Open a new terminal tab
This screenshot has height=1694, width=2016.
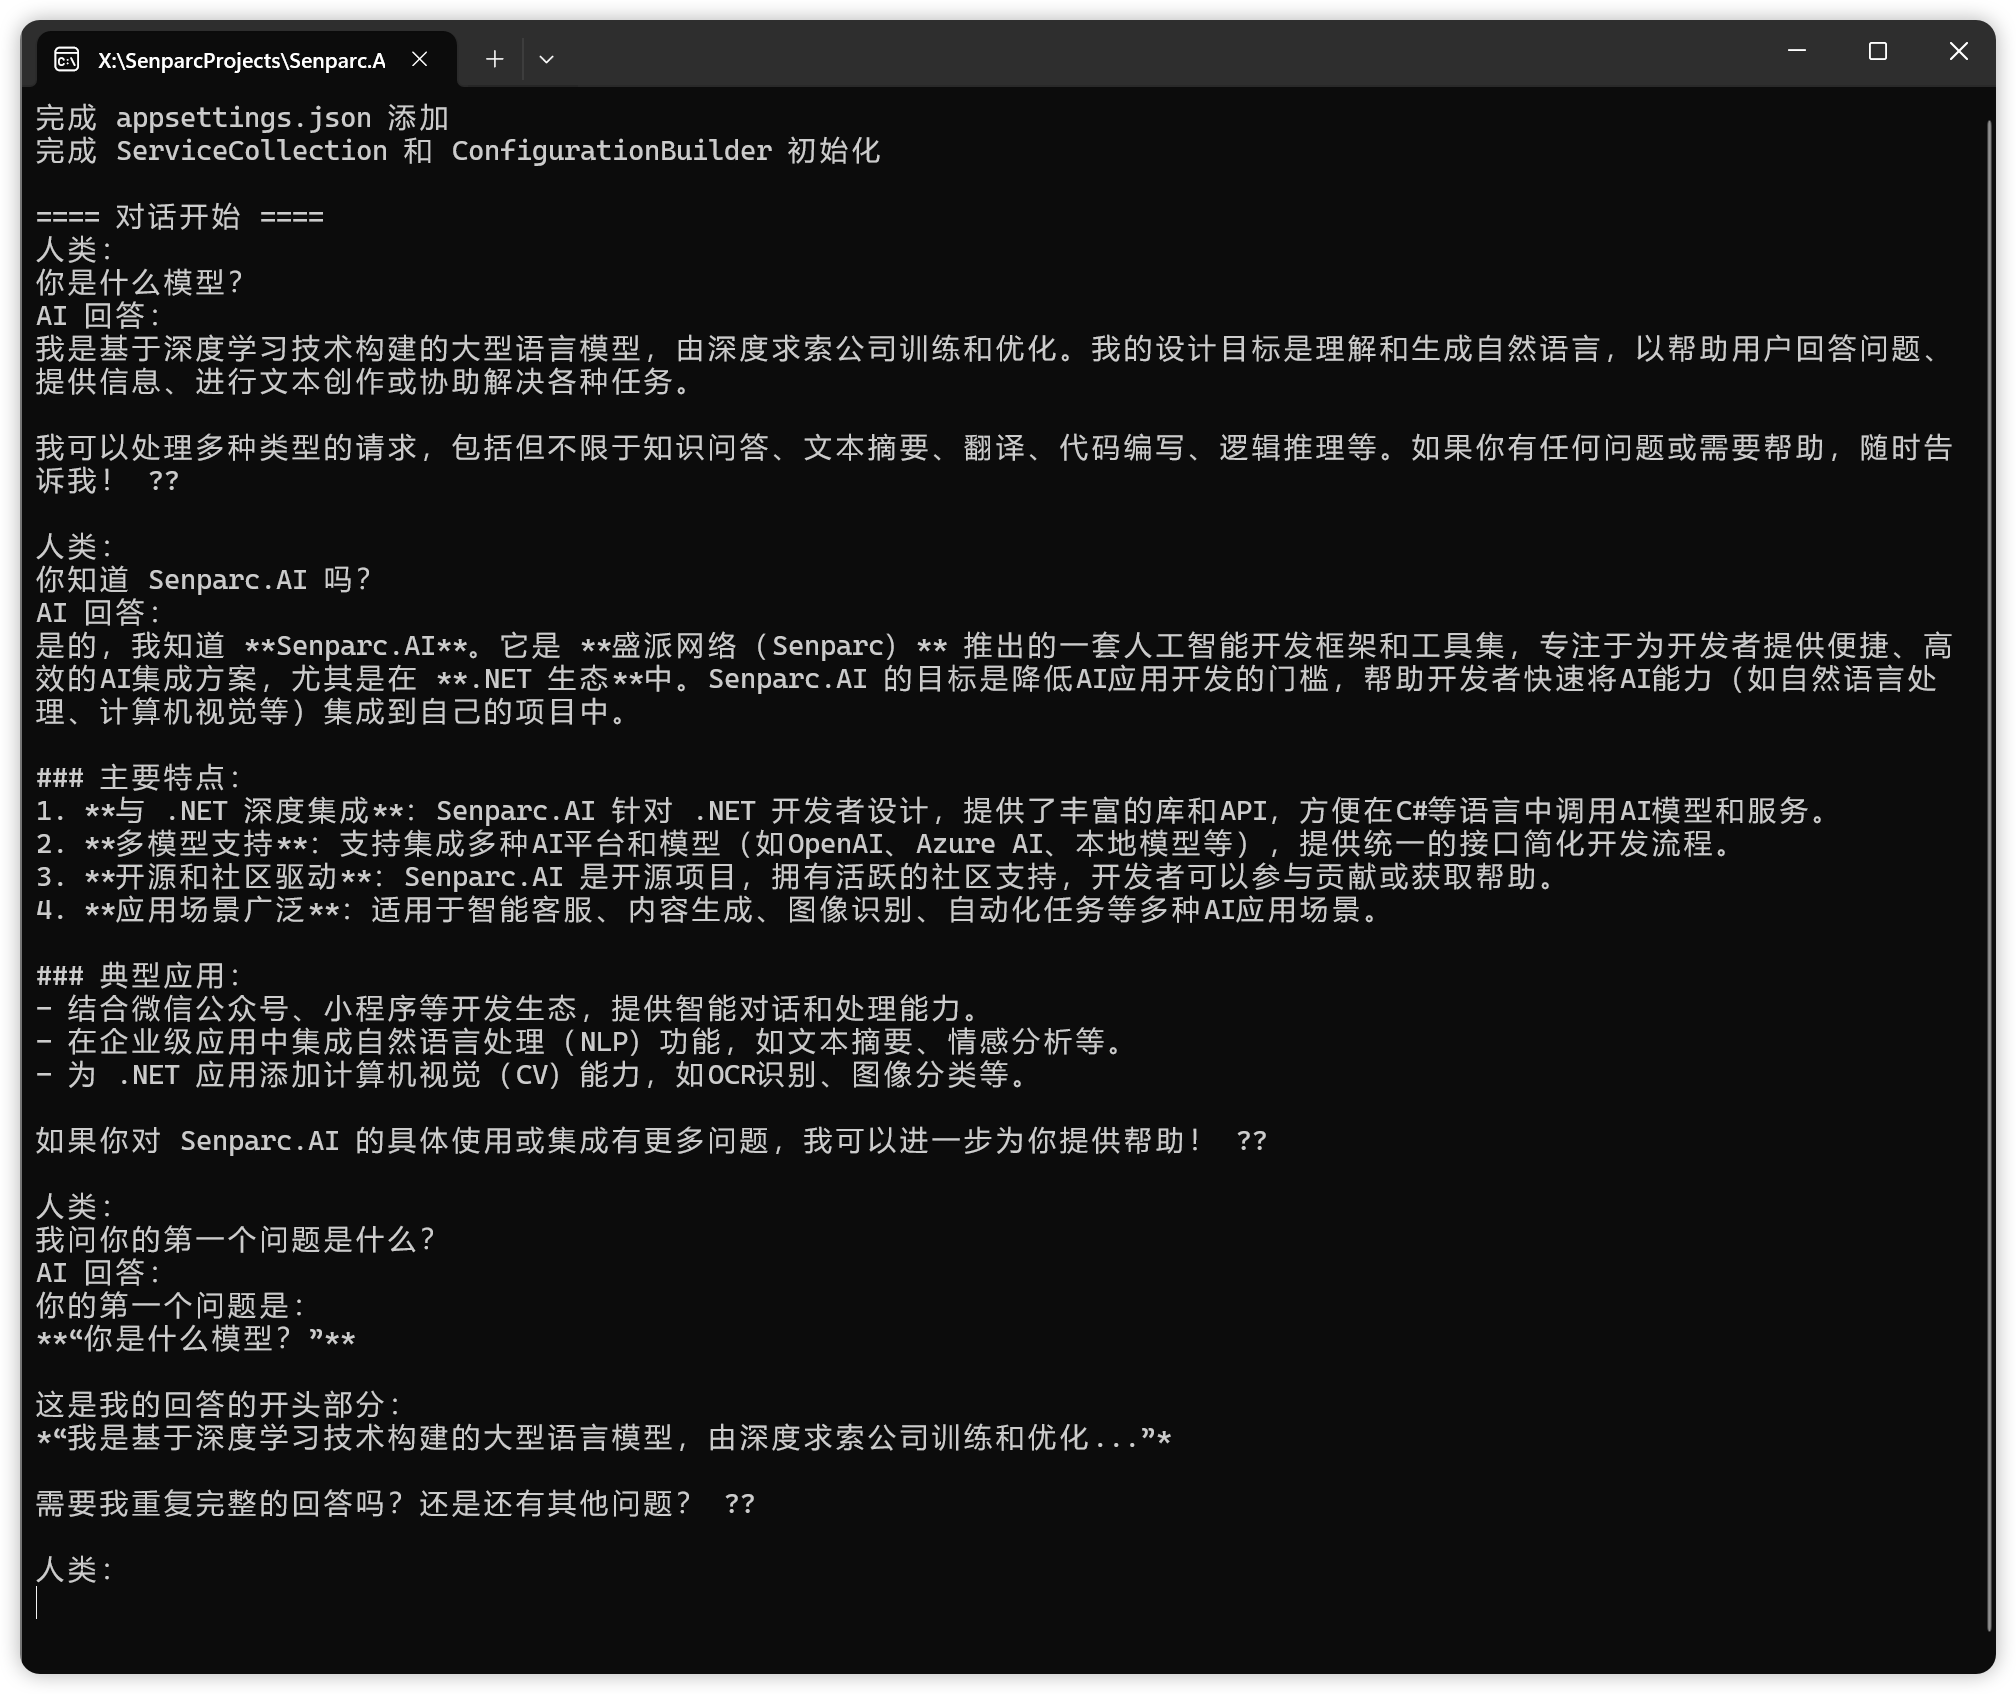click(494, 60)
